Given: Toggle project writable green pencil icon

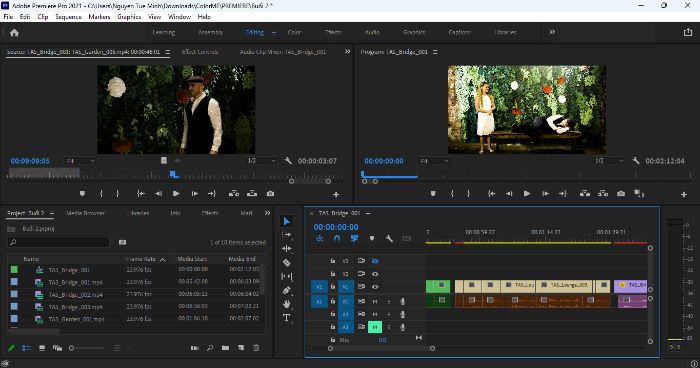Looking at the screenshot, I should click(12, 348).
